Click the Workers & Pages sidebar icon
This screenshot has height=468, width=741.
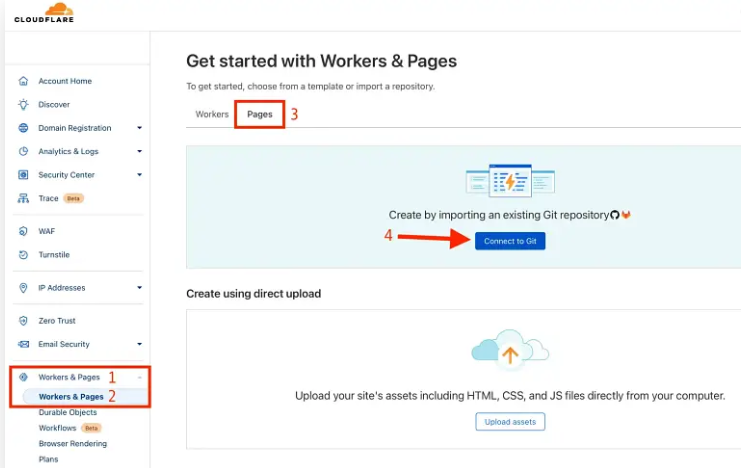[23, 377]
